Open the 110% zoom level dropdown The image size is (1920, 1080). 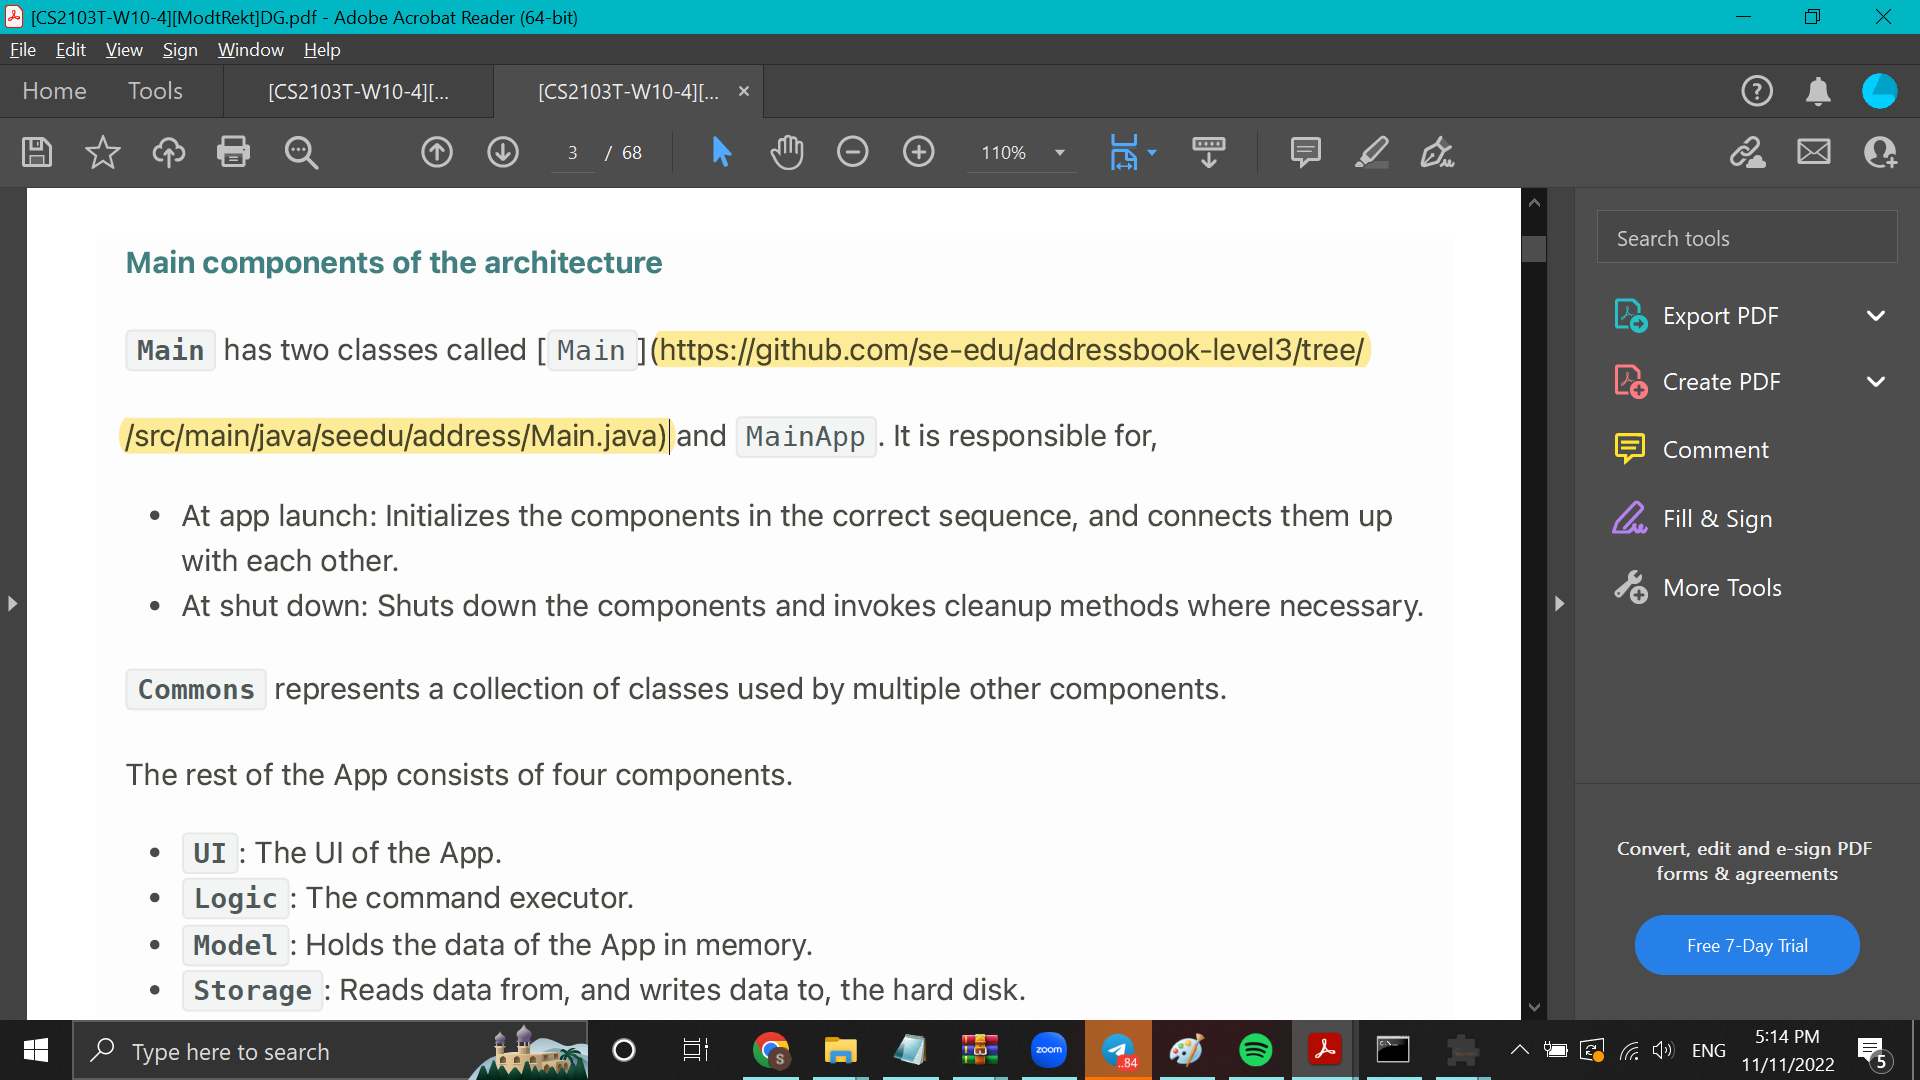tap(1060, 153)
